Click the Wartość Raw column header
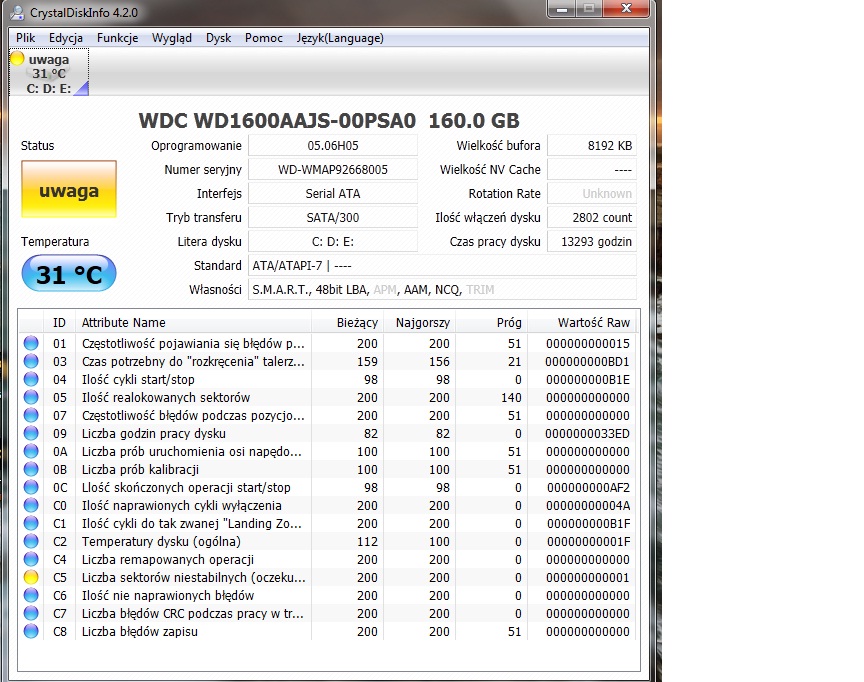This screenshot has width=864, height=682. point(581,322)
